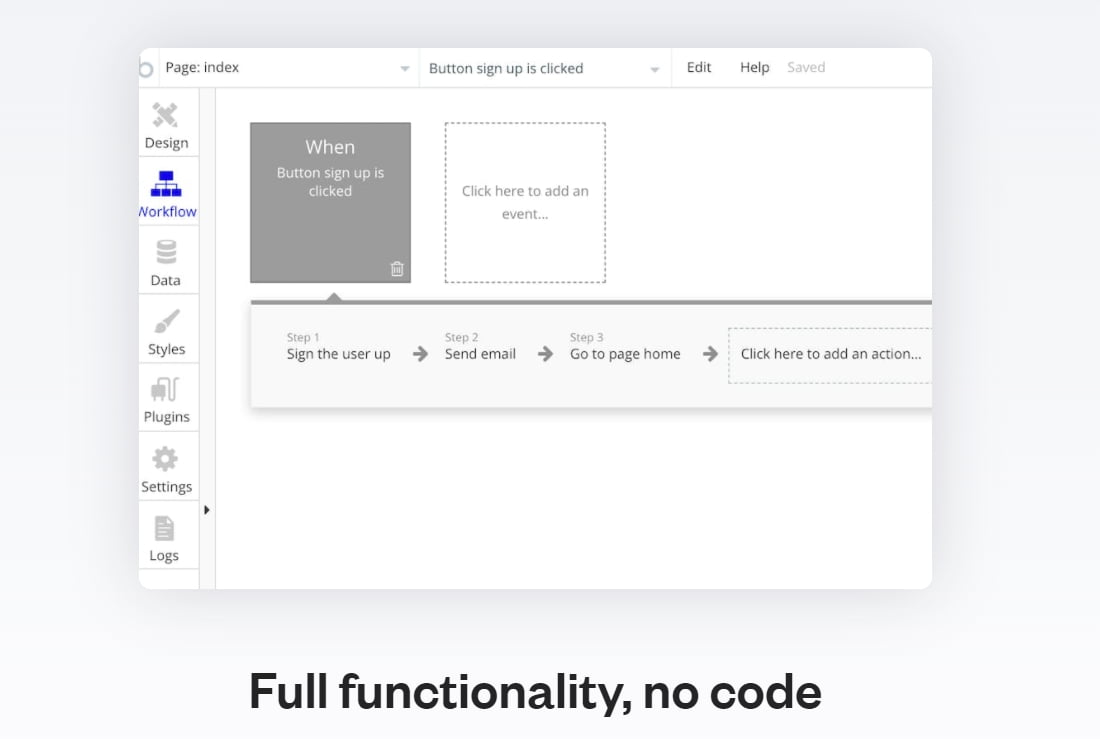Open the Logs document icon
1100x739 pixels.
164,528
